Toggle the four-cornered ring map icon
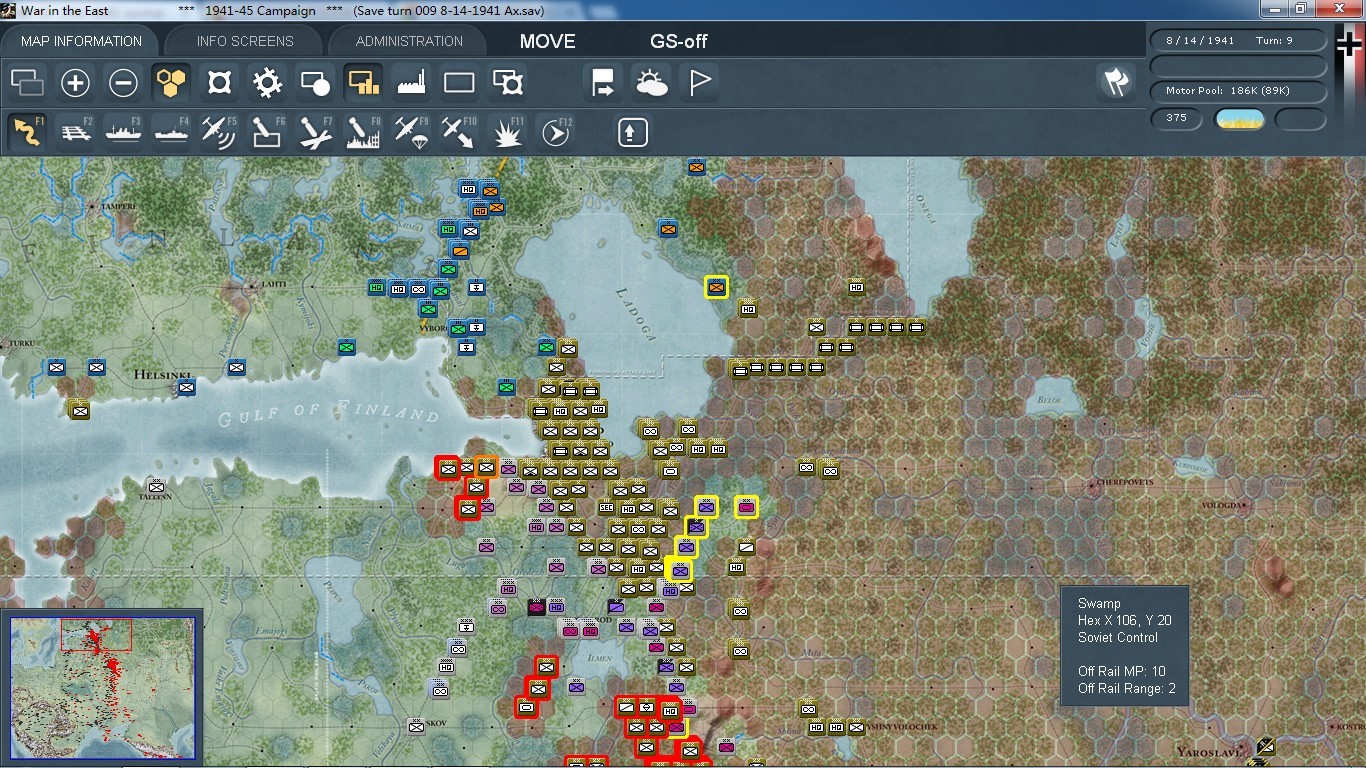 click(219, 82)
